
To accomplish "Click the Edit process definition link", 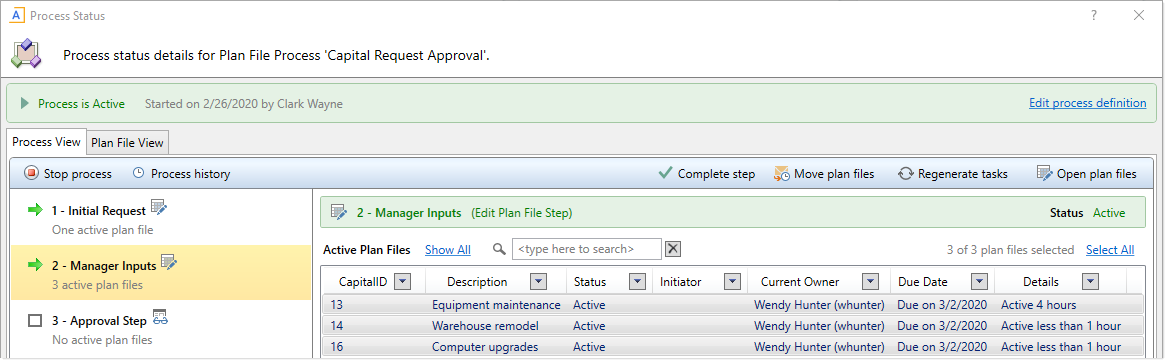I will (x=1087, y=103).
